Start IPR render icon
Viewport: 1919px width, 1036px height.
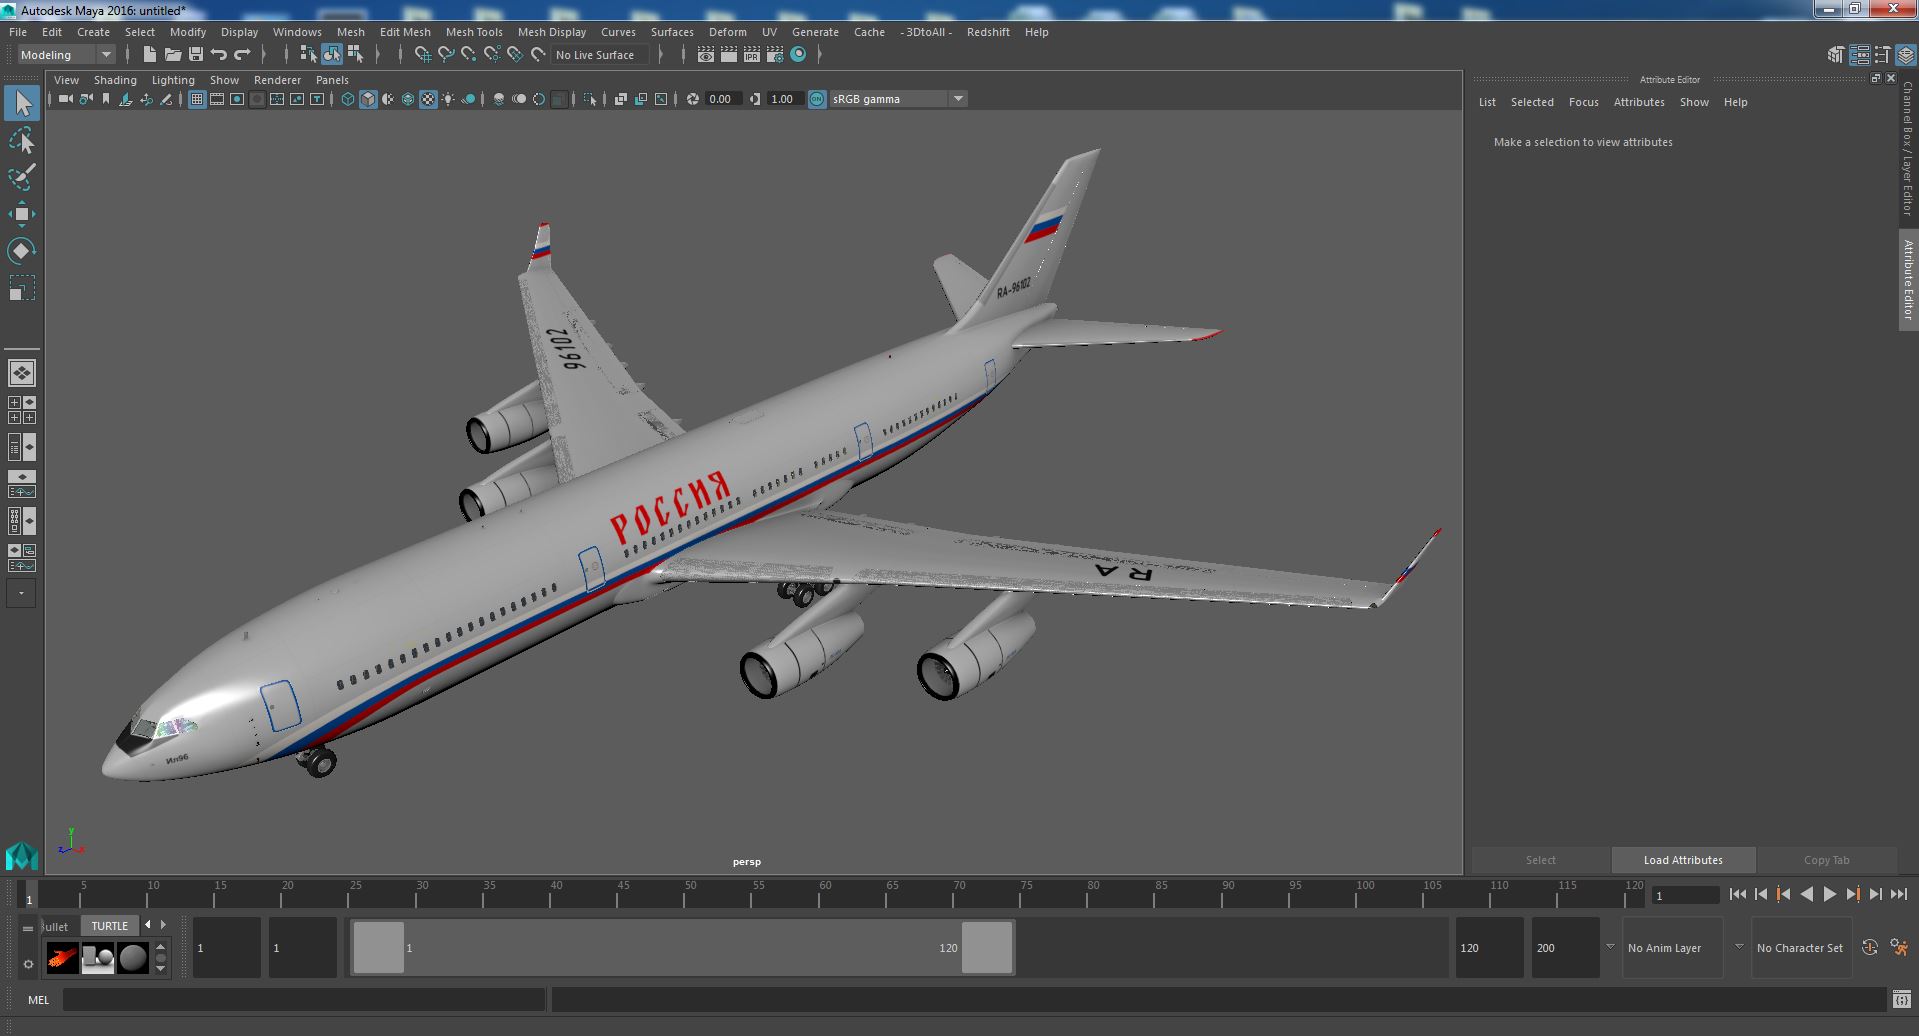point(752,55)
